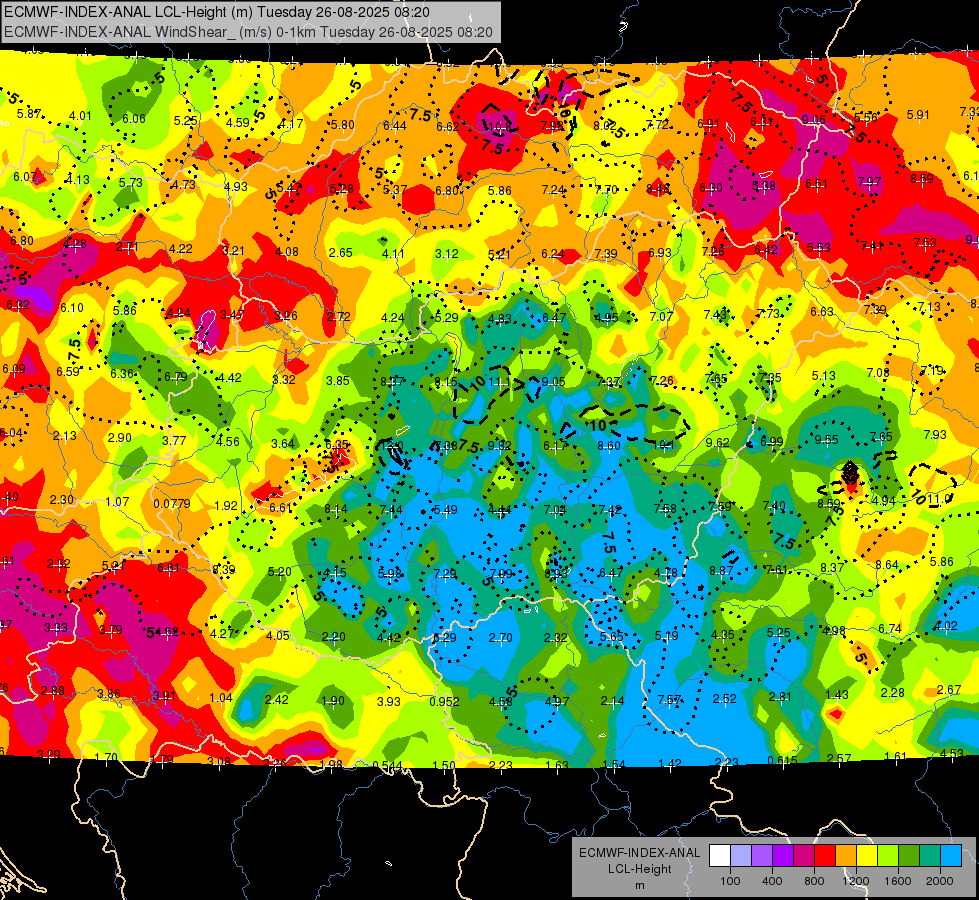The width and height of the screenshot is (979, 900).
Task: Click the wind shear value 9.62
Action: [x=717, y=443]
